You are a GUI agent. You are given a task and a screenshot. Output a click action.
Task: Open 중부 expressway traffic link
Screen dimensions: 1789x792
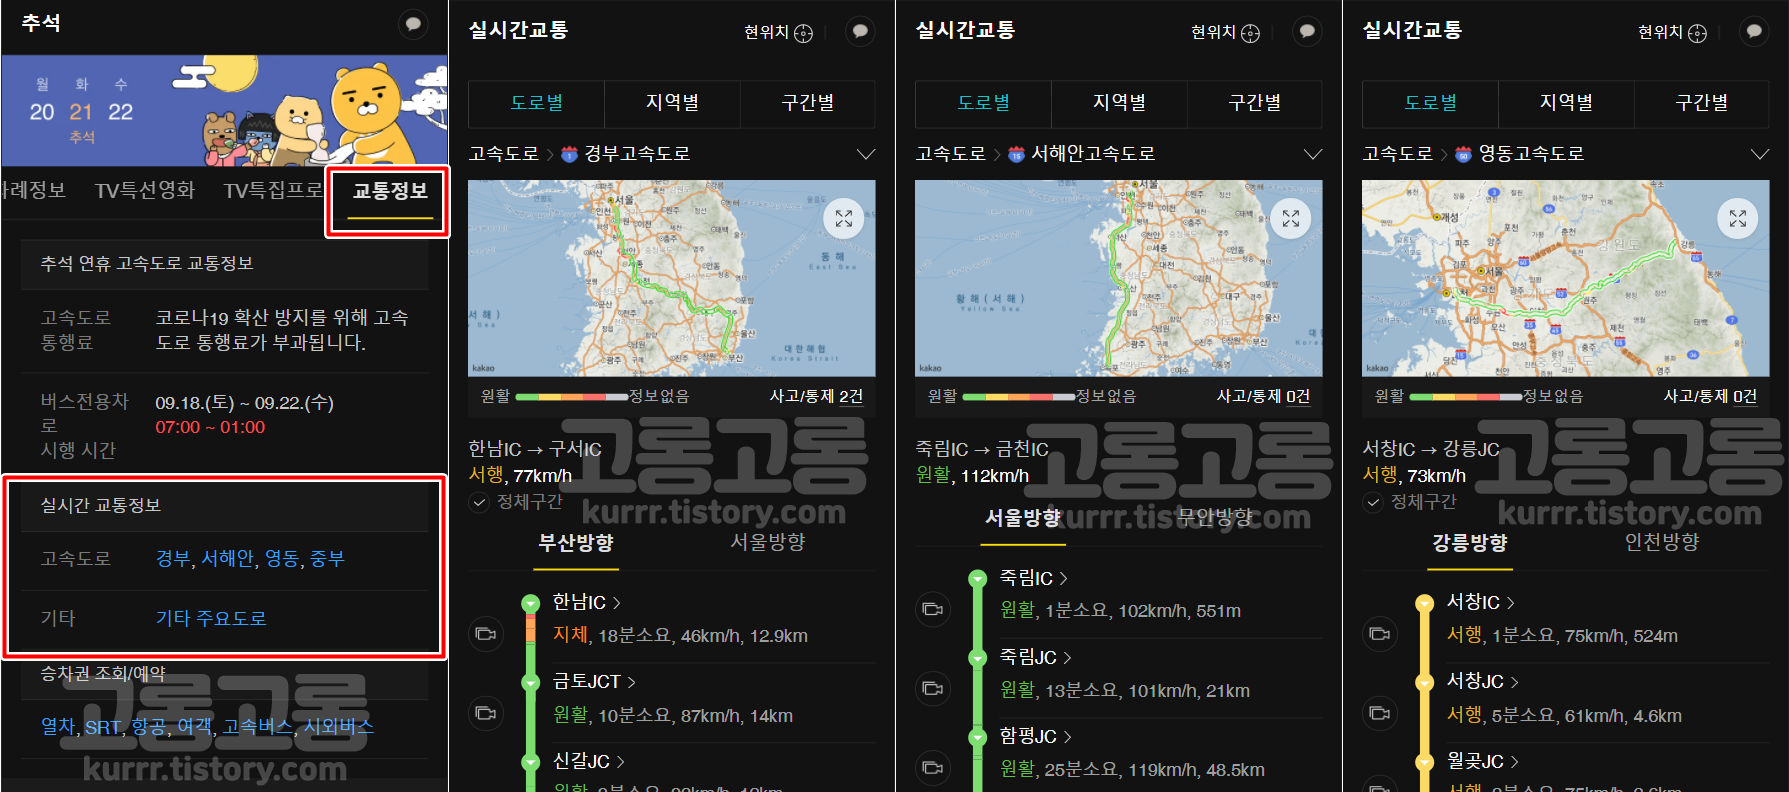click(327, 559)
